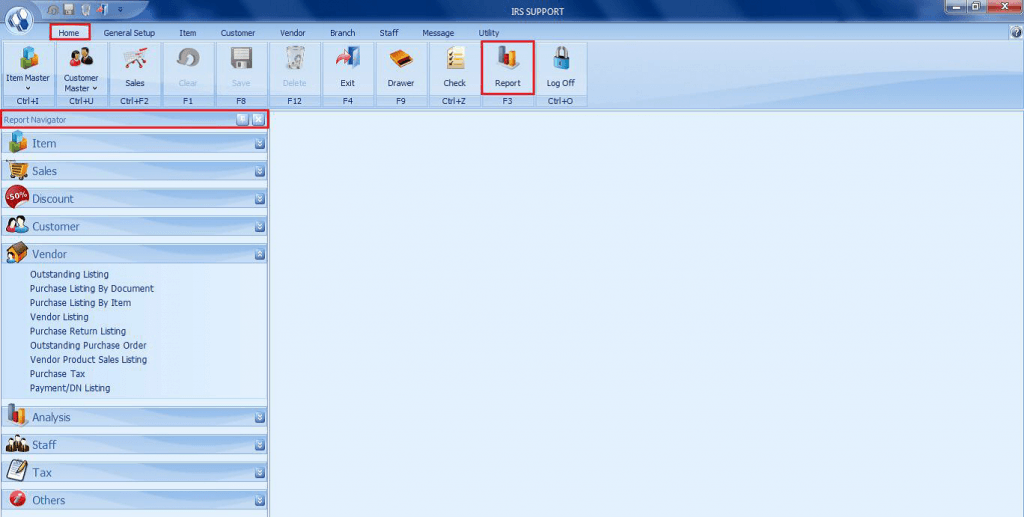This screenshot has height=517, width=1024.
Task: Open the Item ribbon tab
Action: click(x=187, y=33)
